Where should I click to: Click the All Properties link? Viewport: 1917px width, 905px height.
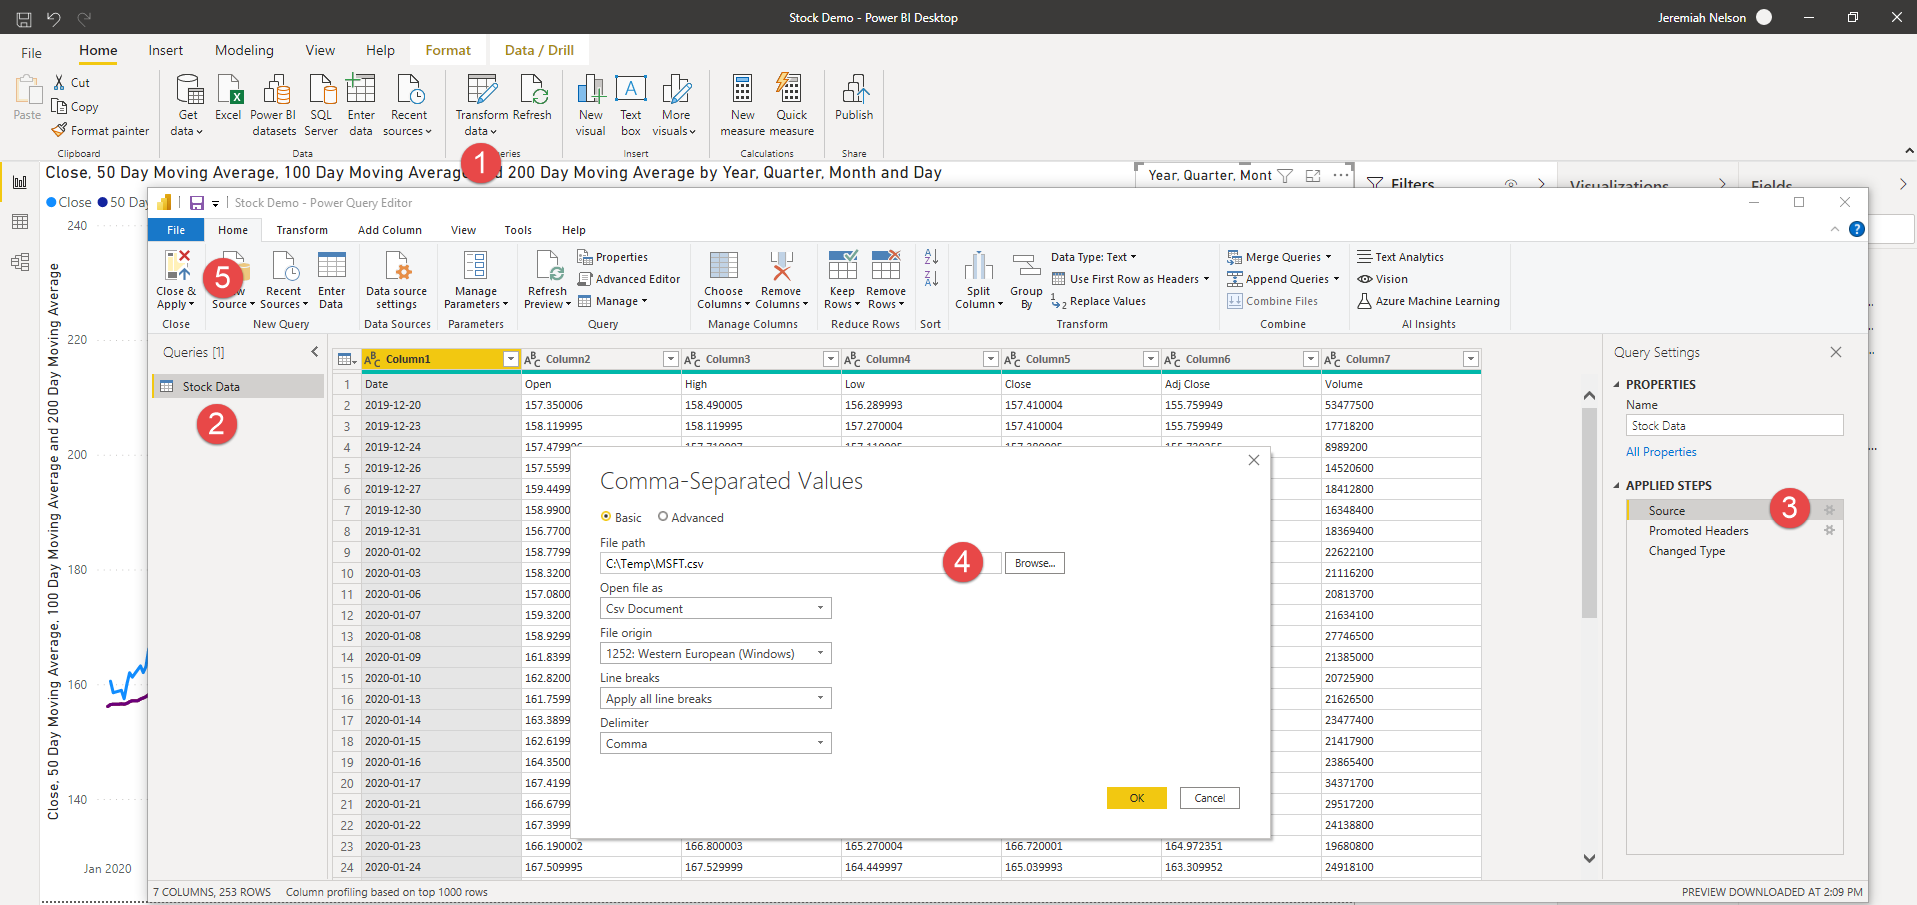(1661, 452)
